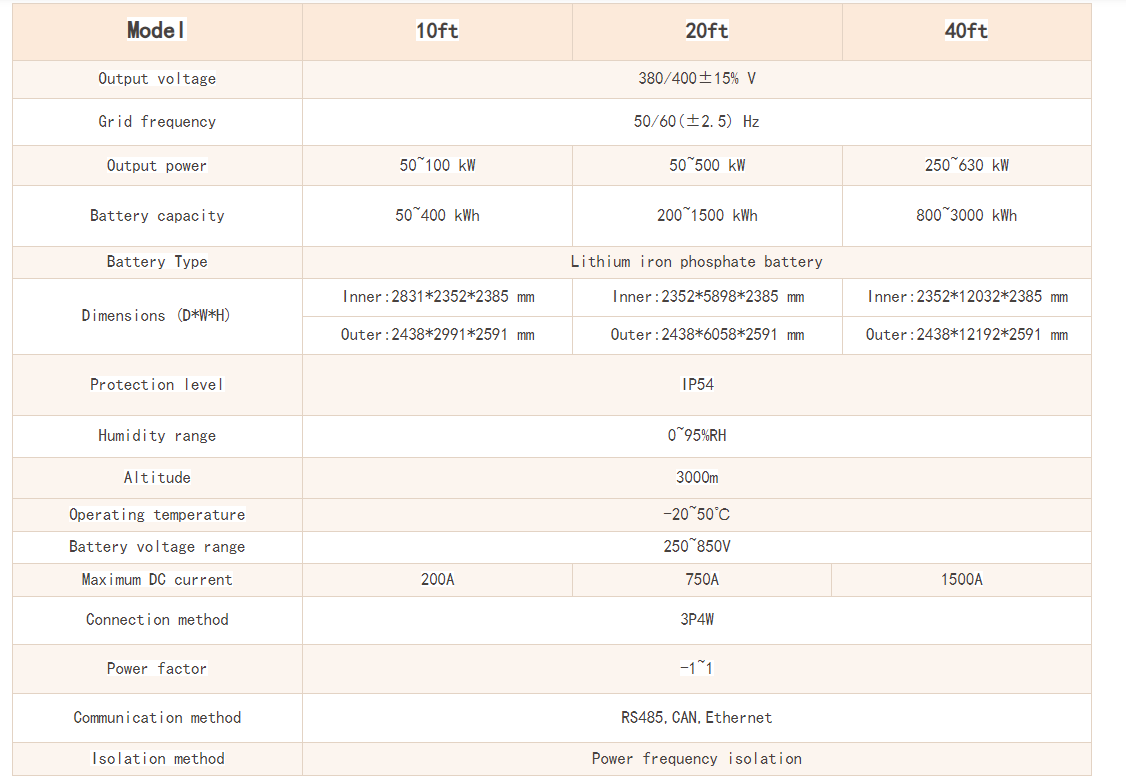Click the 50/60(±2.5) Hz frequency value
The width and height of the screenshot is (1126, 781).
click(696, 122)
